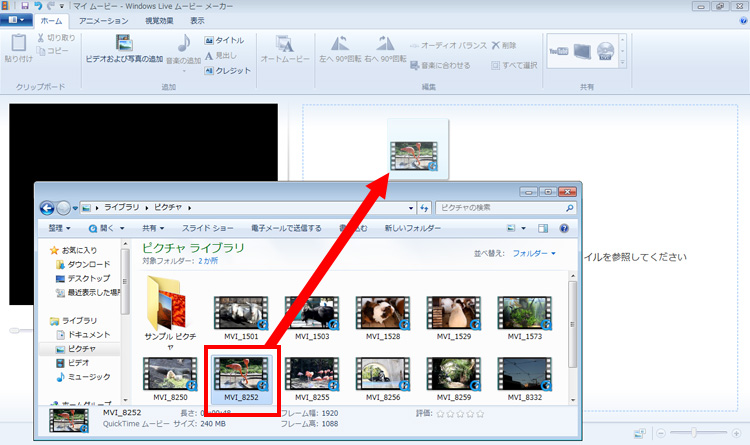Select Music (ミュージック) library
750x445 pixels.
coord(83,377)
